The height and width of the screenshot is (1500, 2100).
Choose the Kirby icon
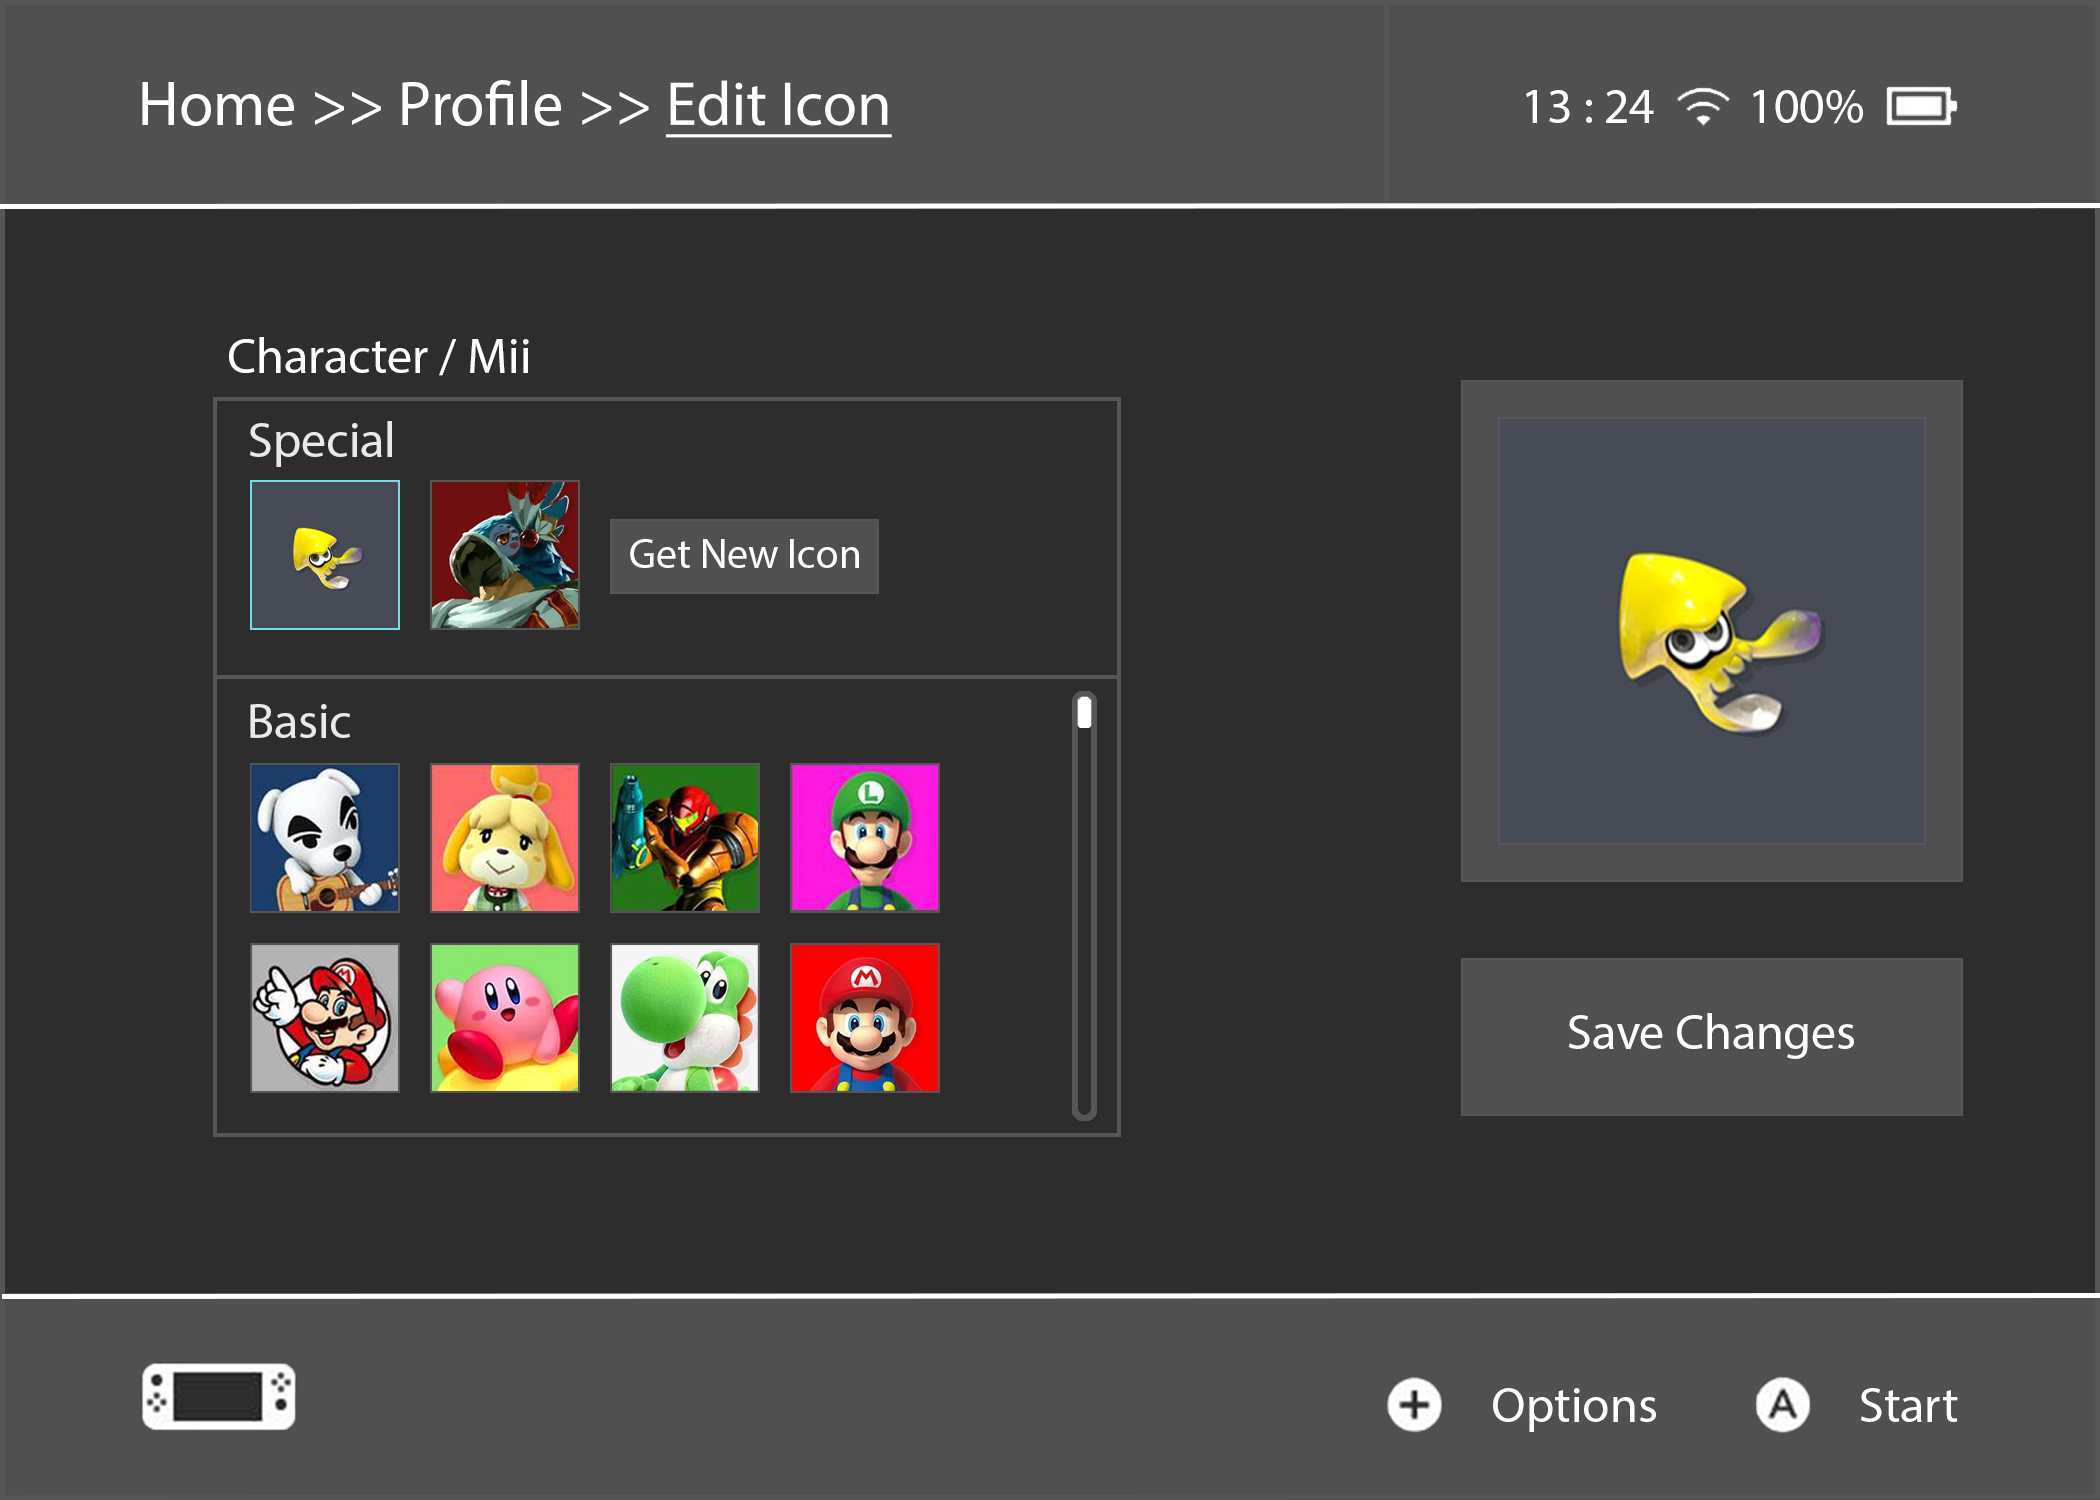coord(505,1018)
